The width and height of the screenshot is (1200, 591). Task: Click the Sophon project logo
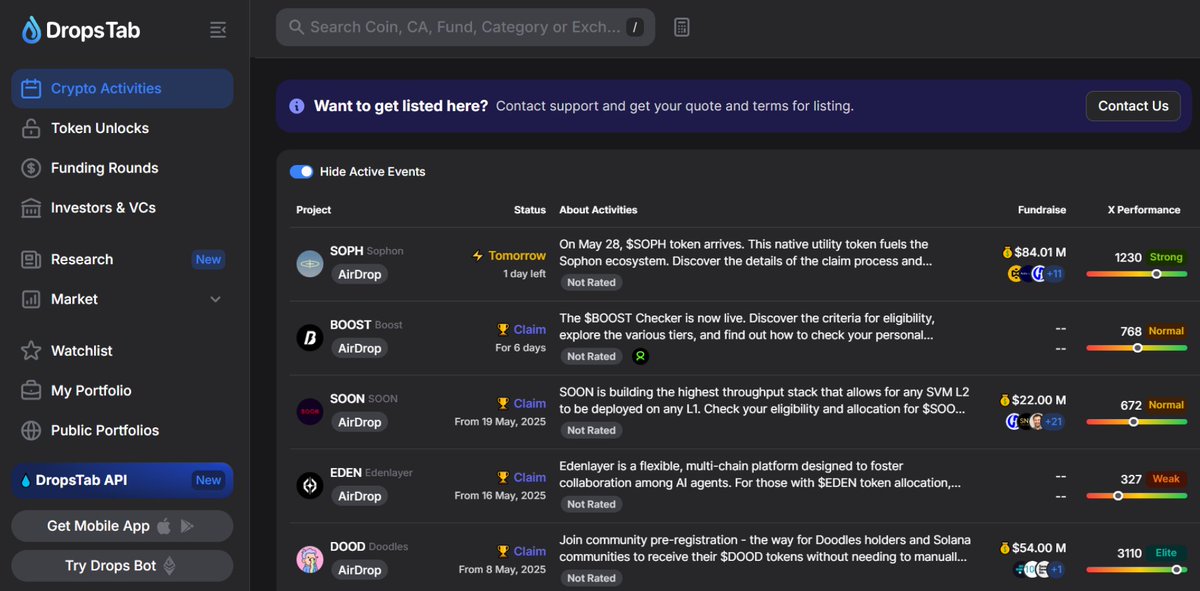310,264
